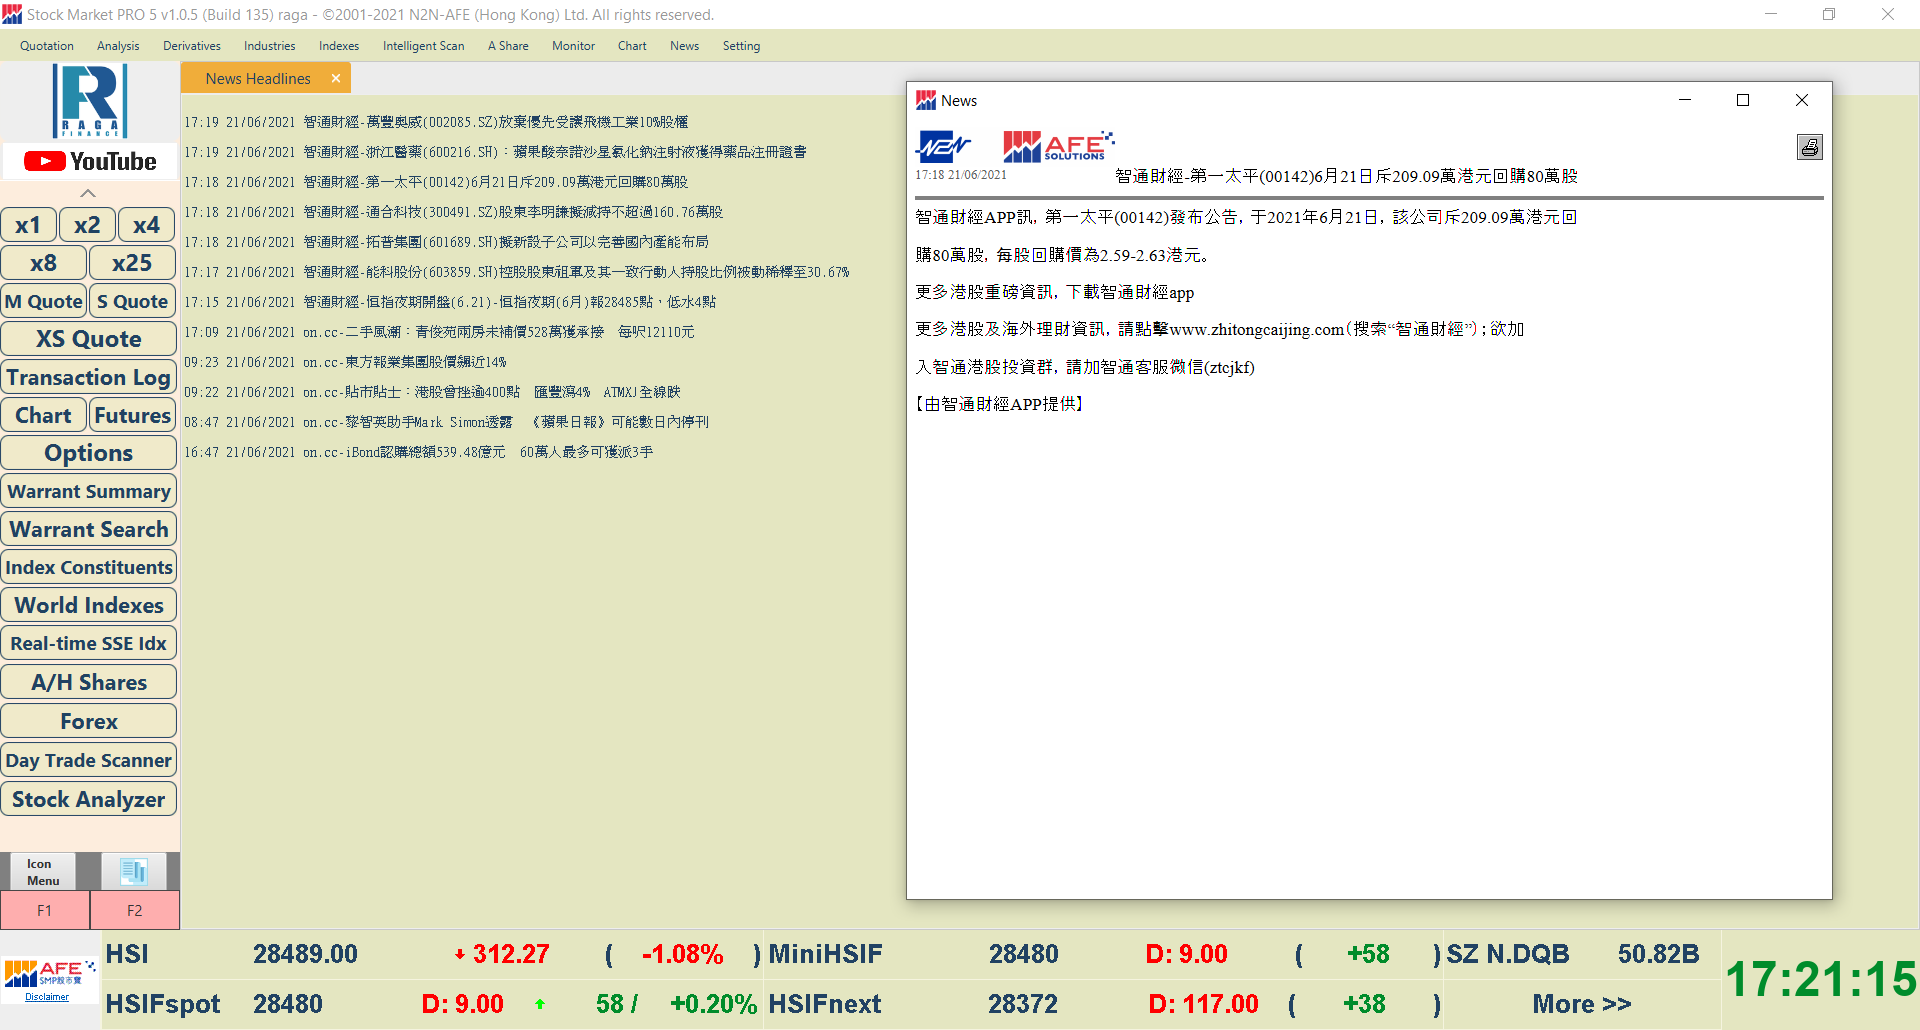The image size is (1920, 1030).
Task: Click the AFE SMP logo in status bar
Action: (49, 973)
